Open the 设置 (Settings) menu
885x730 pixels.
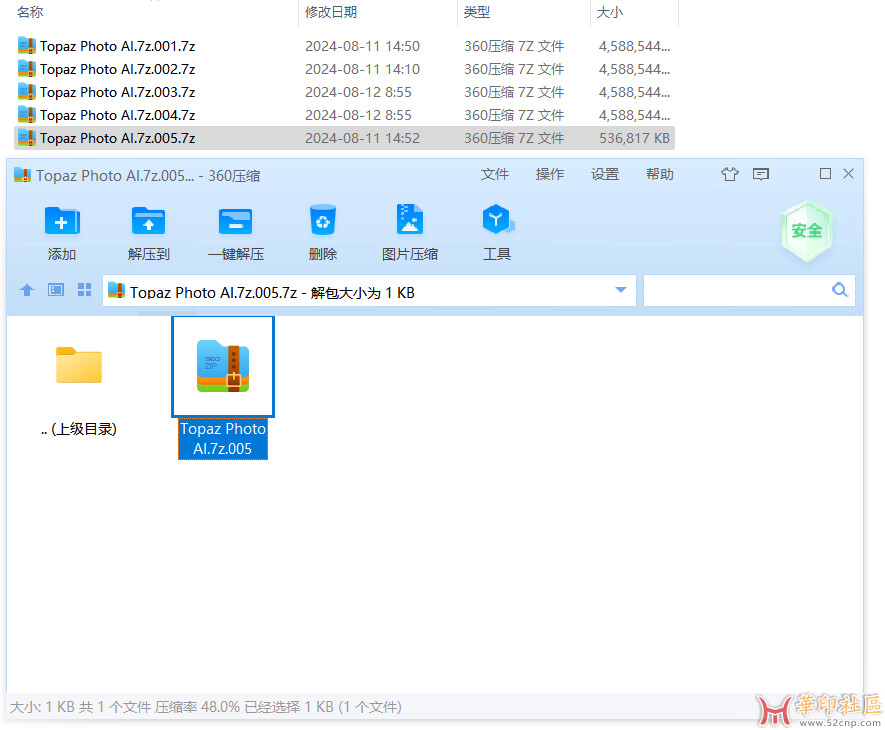(605, 175)
